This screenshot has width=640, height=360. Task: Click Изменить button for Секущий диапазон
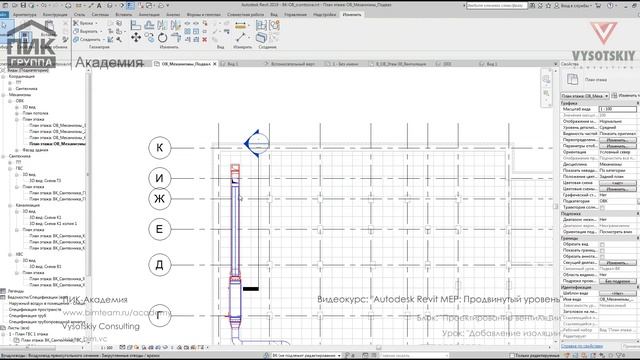(617, 263)
